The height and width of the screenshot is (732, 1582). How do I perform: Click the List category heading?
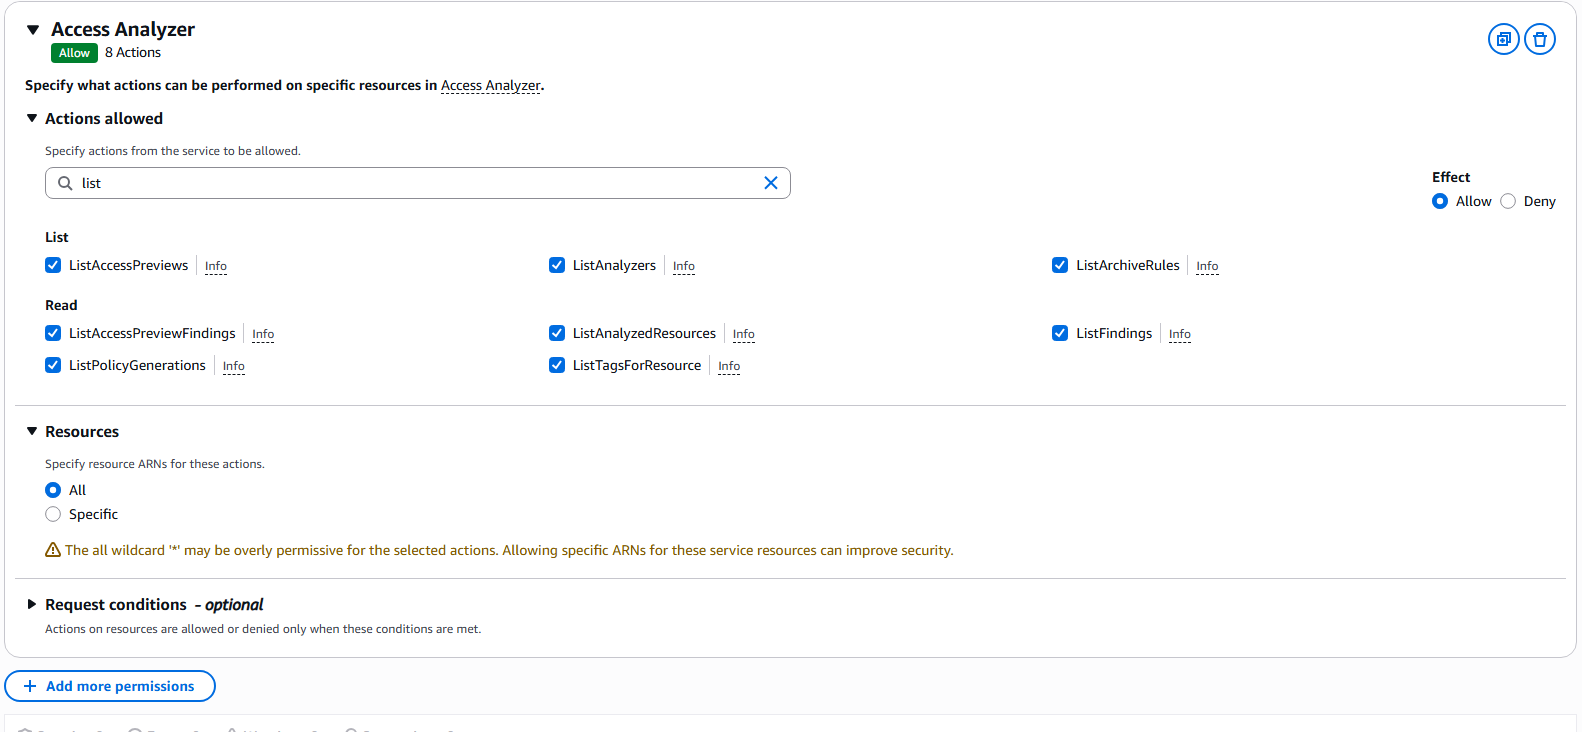57,237
